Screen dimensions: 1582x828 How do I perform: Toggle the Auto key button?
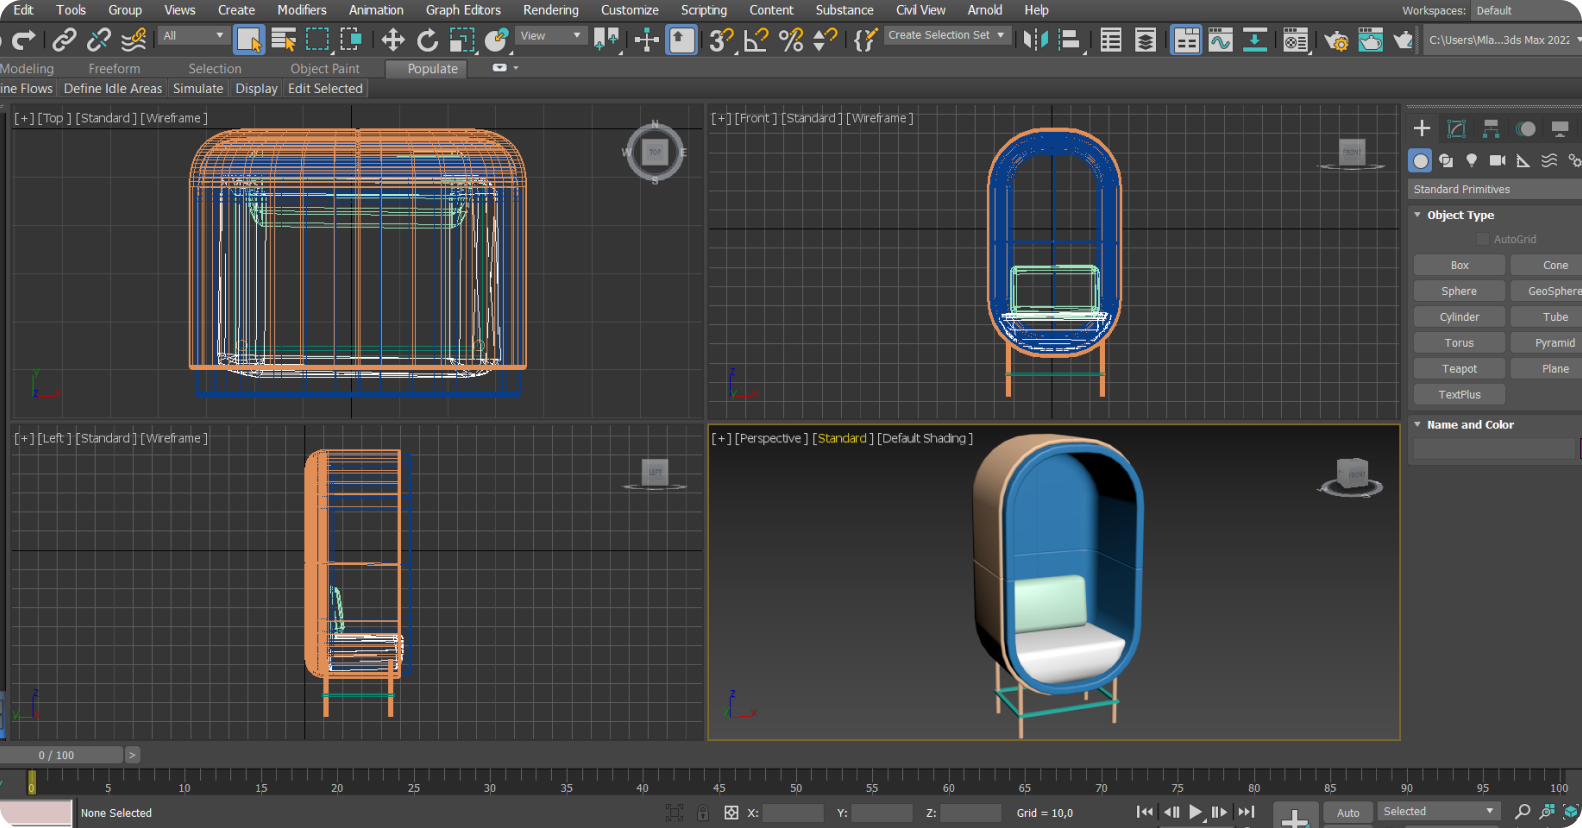[x=1348, y=813]
